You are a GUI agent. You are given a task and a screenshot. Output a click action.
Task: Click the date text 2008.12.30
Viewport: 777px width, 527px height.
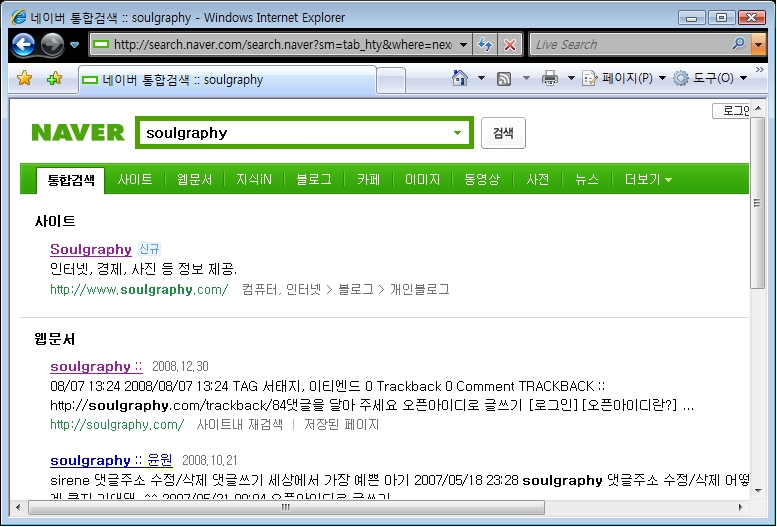(180, 366)
